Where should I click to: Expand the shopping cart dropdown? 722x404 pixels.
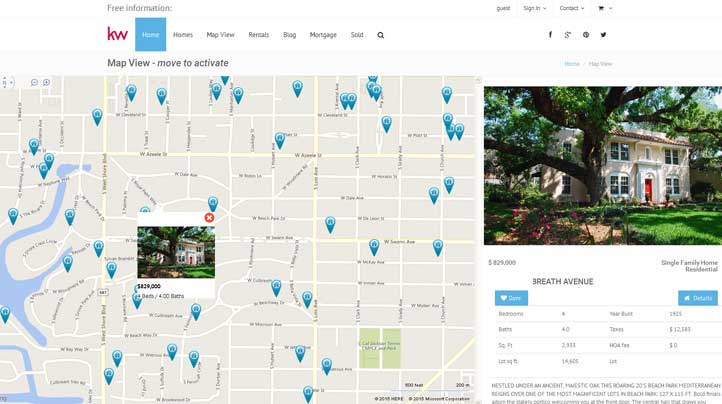point(604,8)
